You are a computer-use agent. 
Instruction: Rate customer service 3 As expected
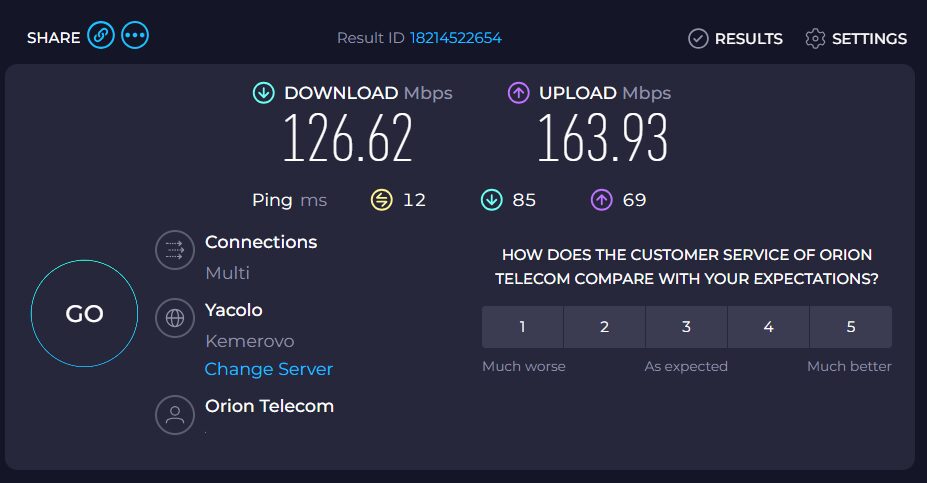point(686,327)
